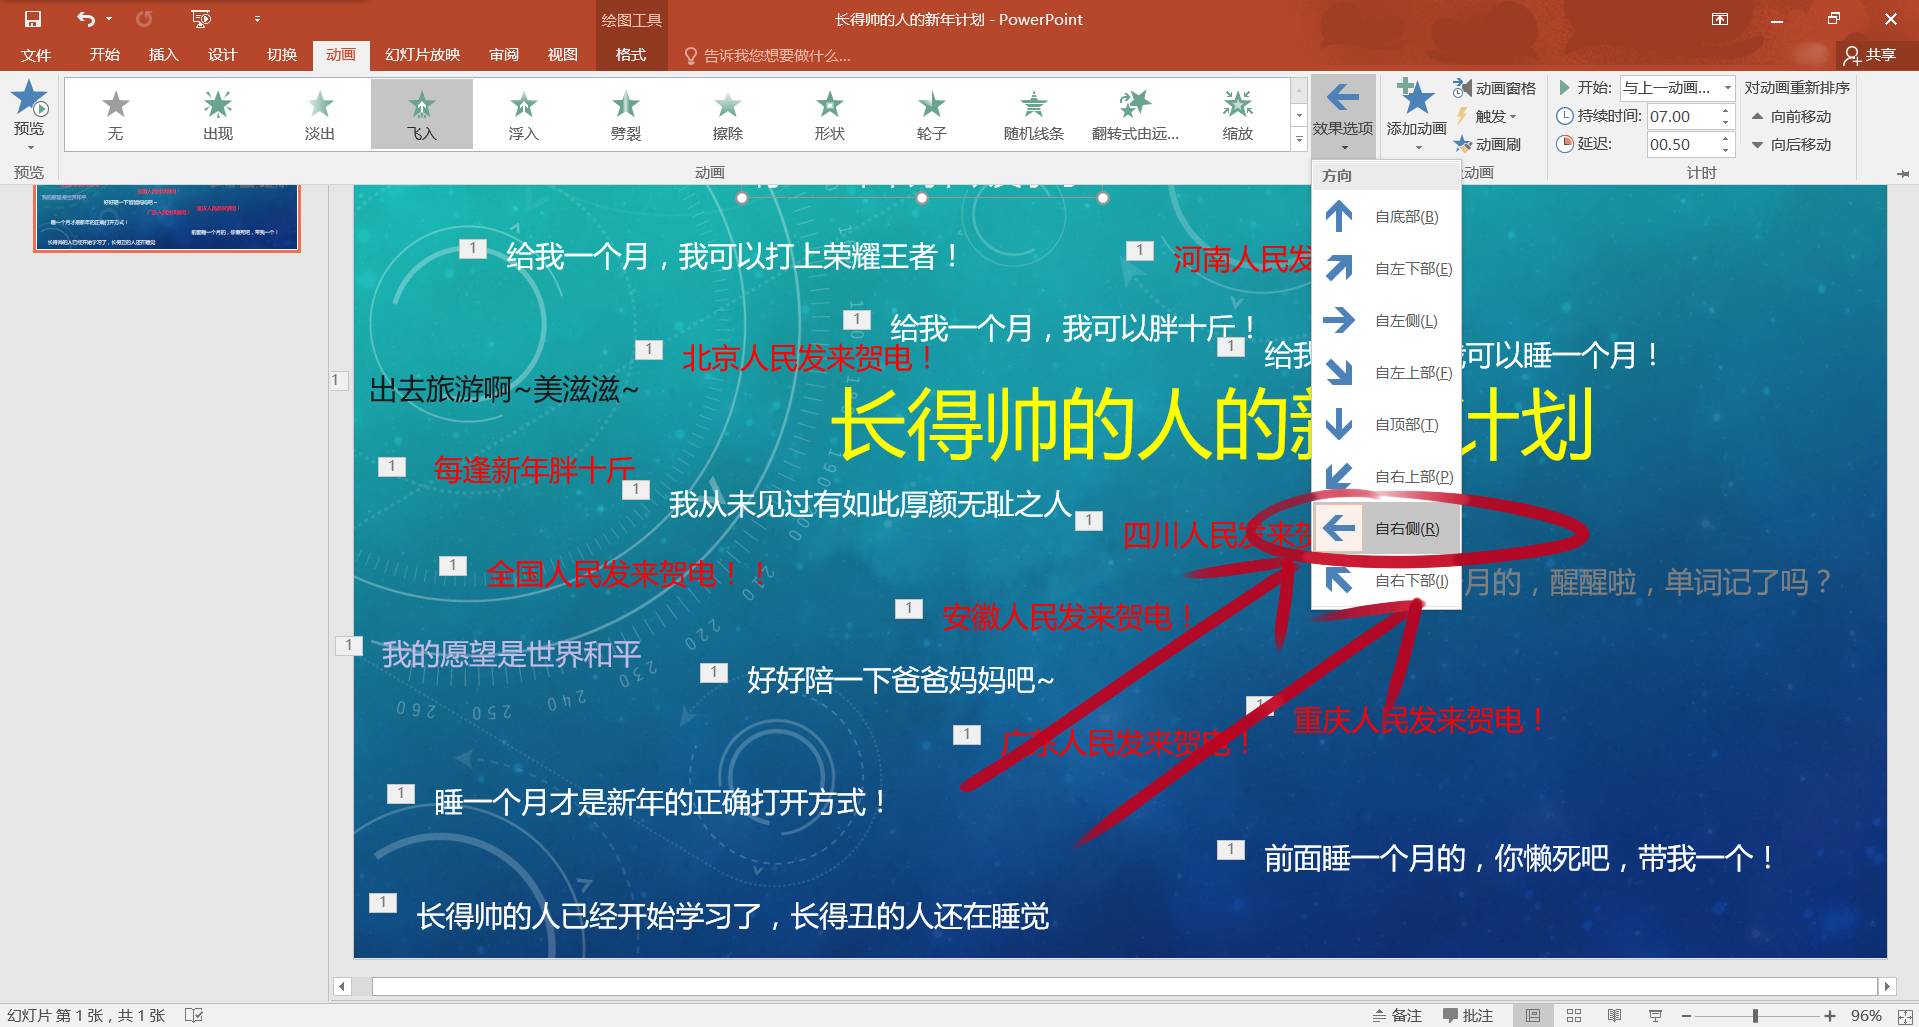Increase the 持续时间 duration spinner up
1919x1027 pixels.
tap(1725, 110)
